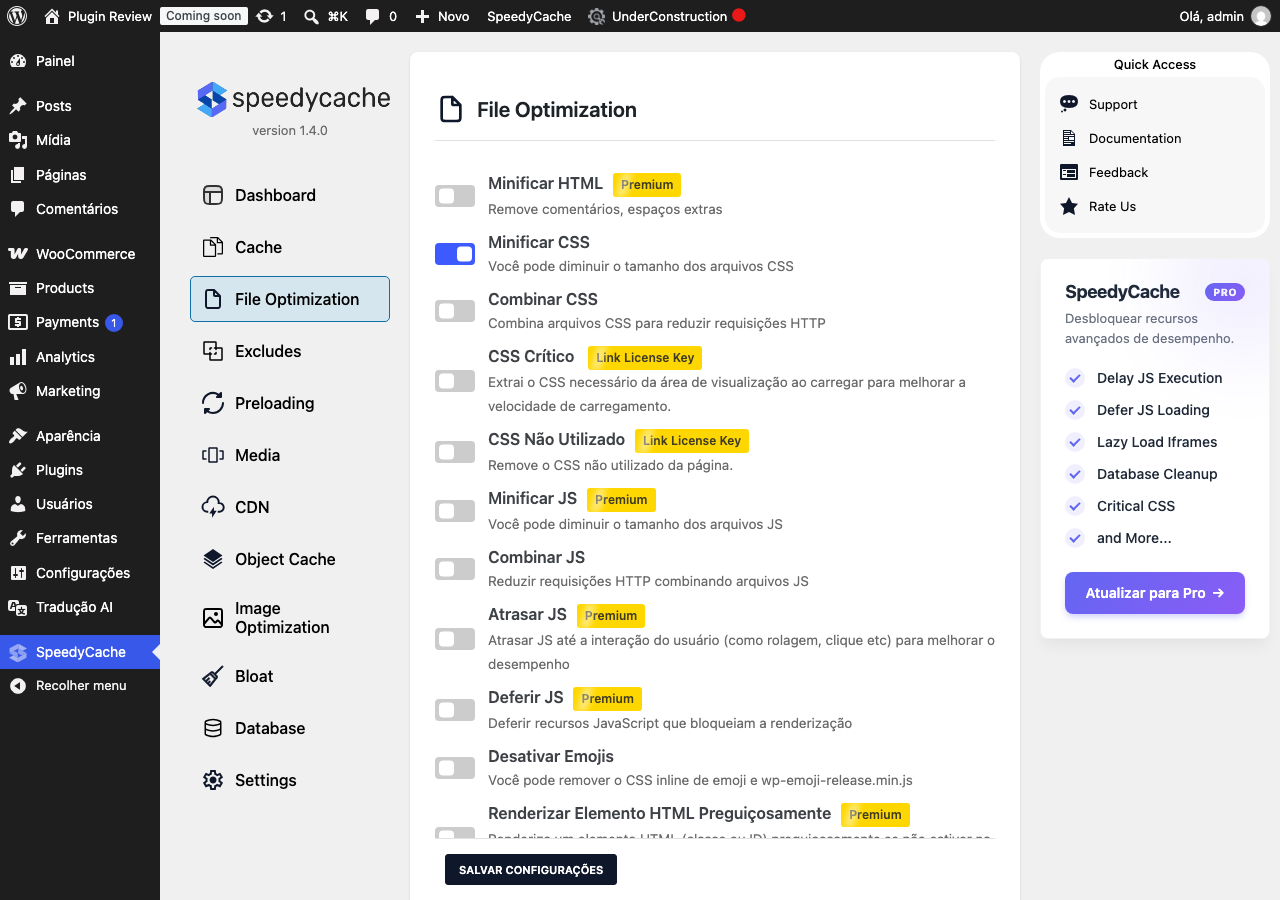Screen dimensions: 1280x900
Task: Click the Lazy Load Iframes feature text
Action: coord(1157,442)
